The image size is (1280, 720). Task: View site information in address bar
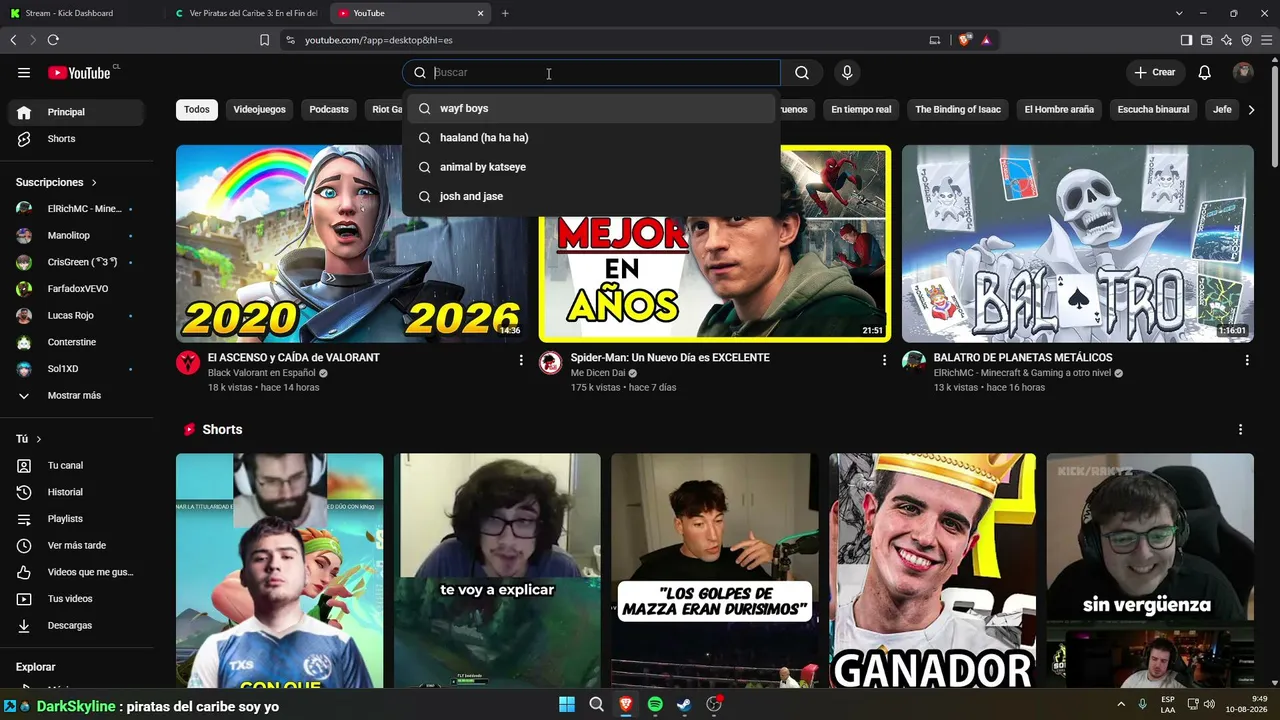290,40
